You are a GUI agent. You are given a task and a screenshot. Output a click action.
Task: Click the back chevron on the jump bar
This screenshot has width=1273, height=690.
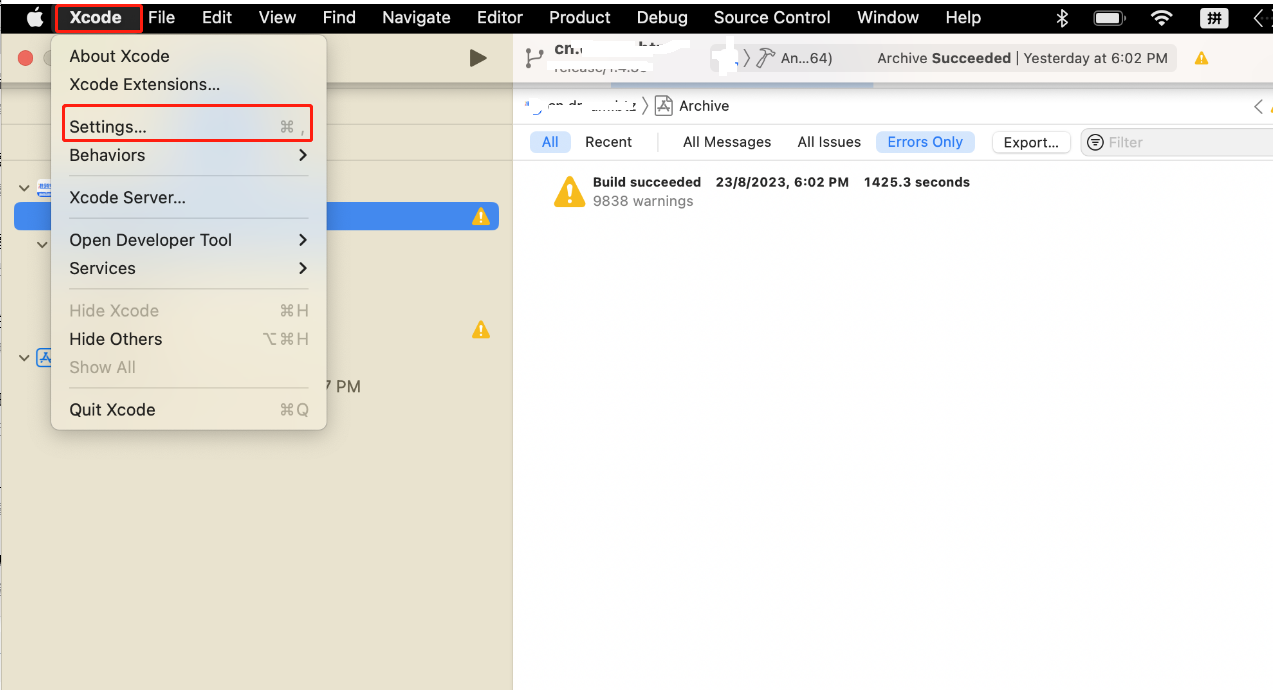(x=1258, y=106)
